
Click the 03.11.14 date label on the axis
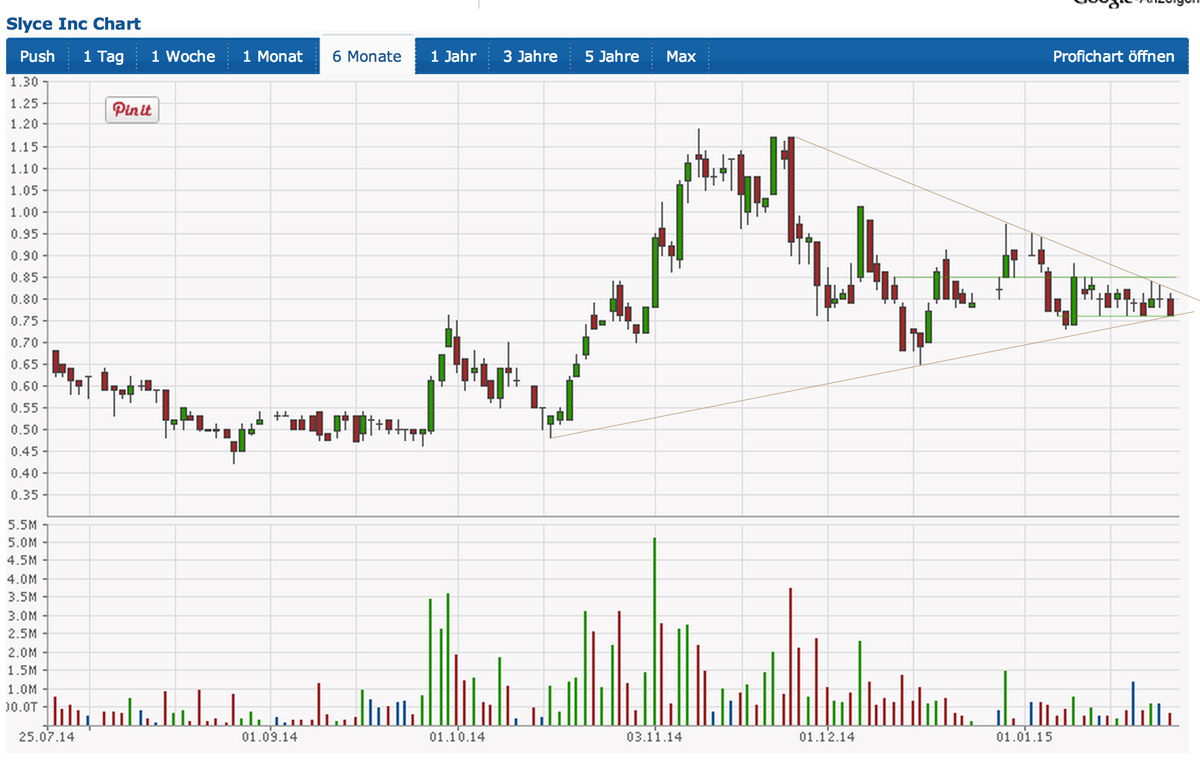(654, 738)
